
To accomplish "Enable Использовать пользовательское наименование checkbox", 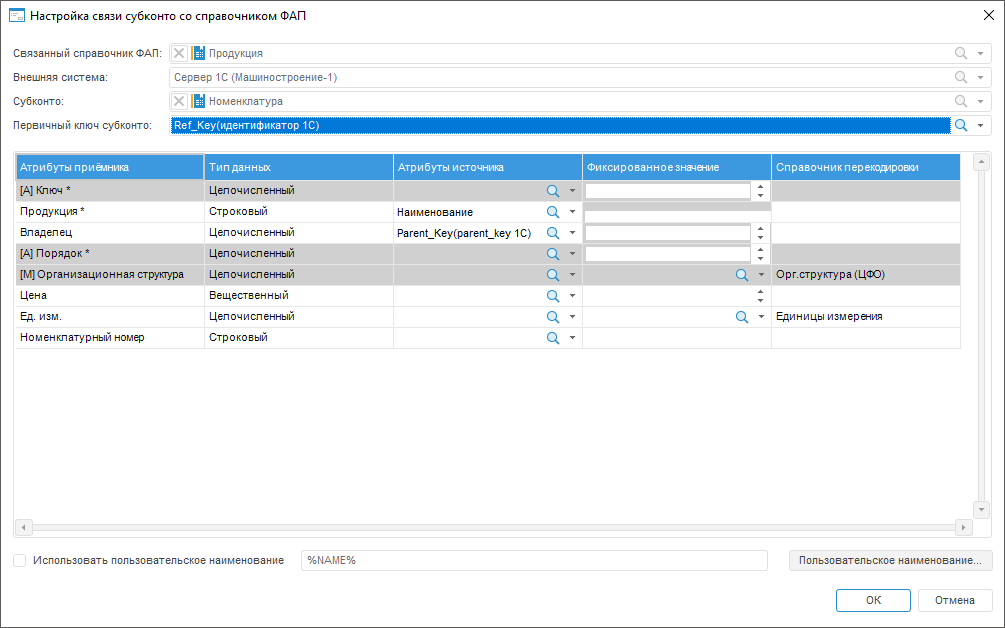I will pos(20,560).
